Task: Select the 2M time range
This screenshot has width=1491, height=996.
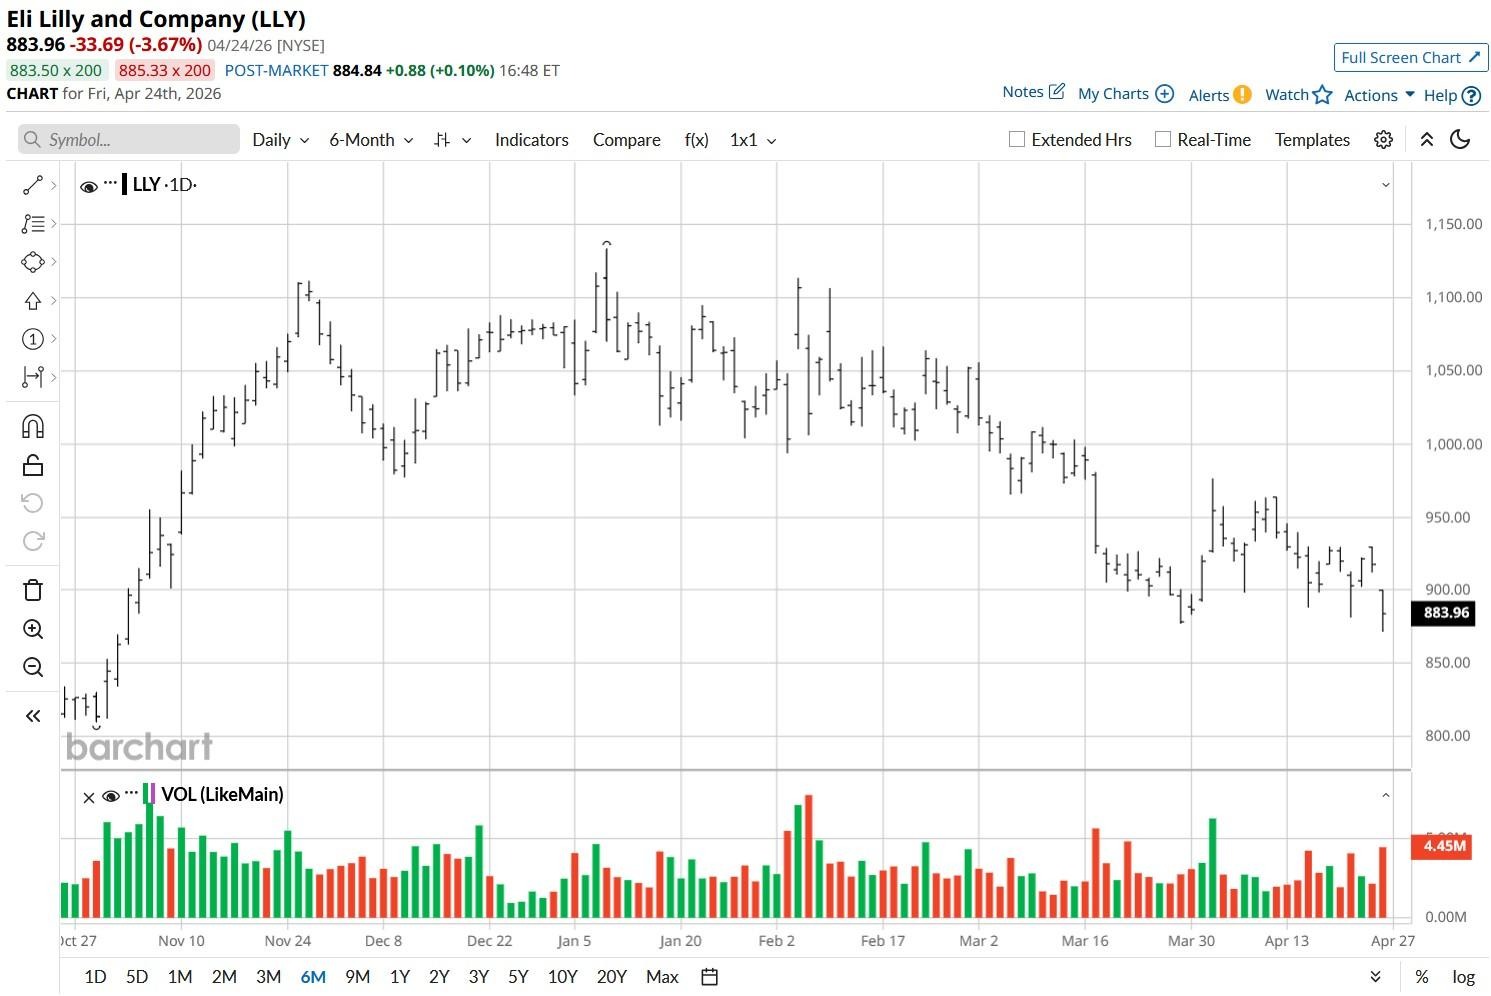Action: 224,977
